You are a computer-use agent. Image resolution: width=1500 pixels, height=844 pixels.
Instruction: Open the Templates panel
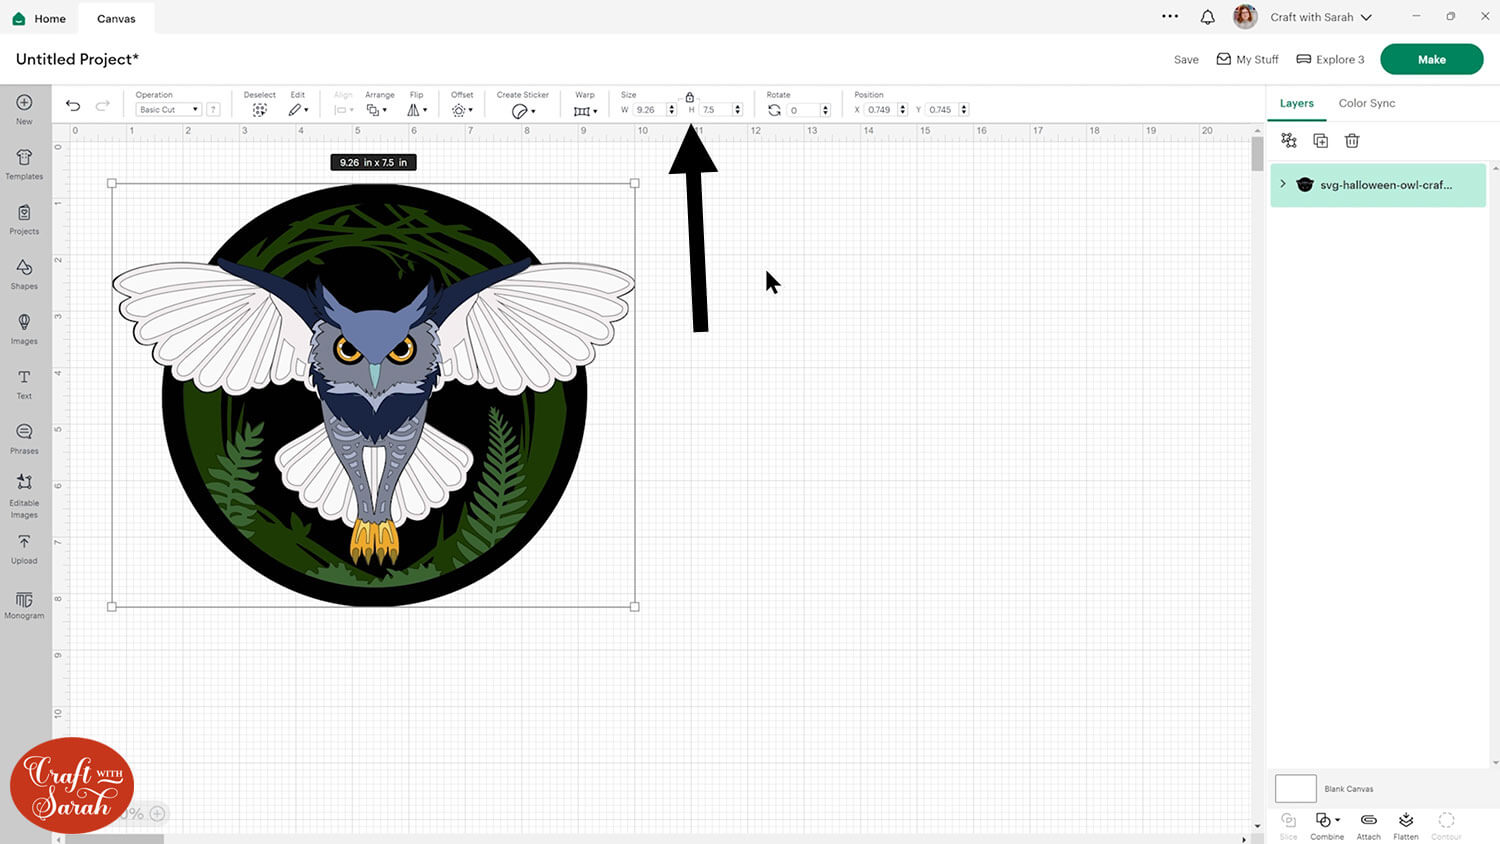(x=24, y=163)
